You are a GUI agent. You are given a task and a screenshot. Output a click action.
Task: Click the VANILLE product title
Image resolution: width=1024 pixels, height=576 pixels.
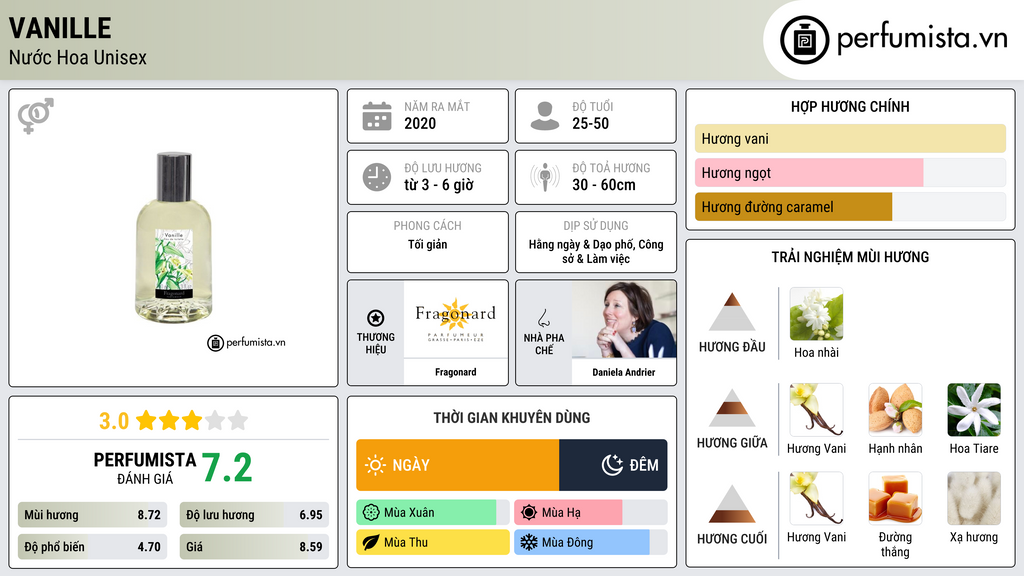coord(60,28)
